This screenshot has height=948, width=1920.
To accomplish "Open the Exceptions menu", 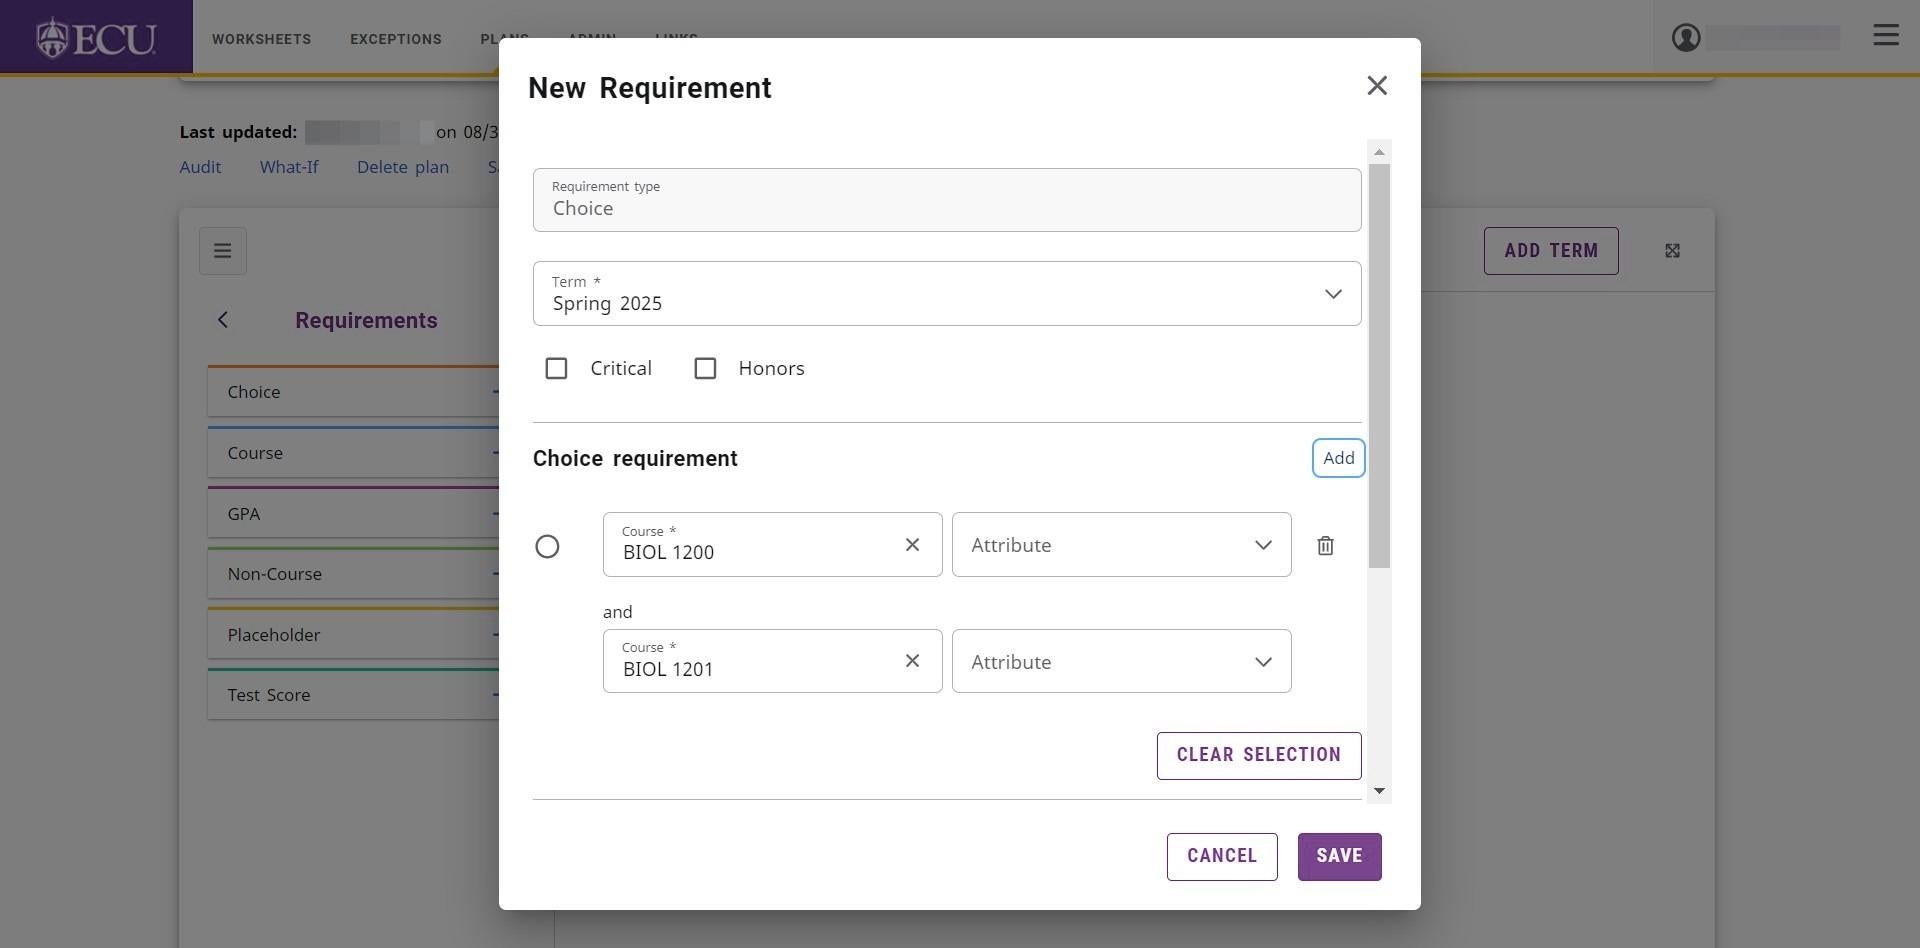I will 396,39.
